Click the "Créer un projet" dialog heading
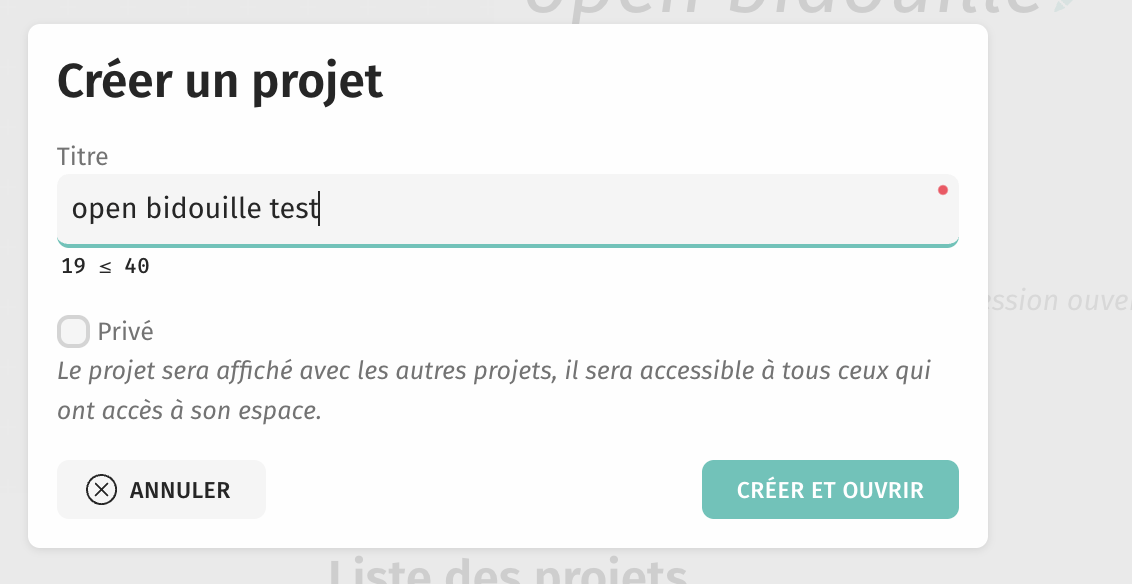Screen dimensions: 1132x584 220,80
